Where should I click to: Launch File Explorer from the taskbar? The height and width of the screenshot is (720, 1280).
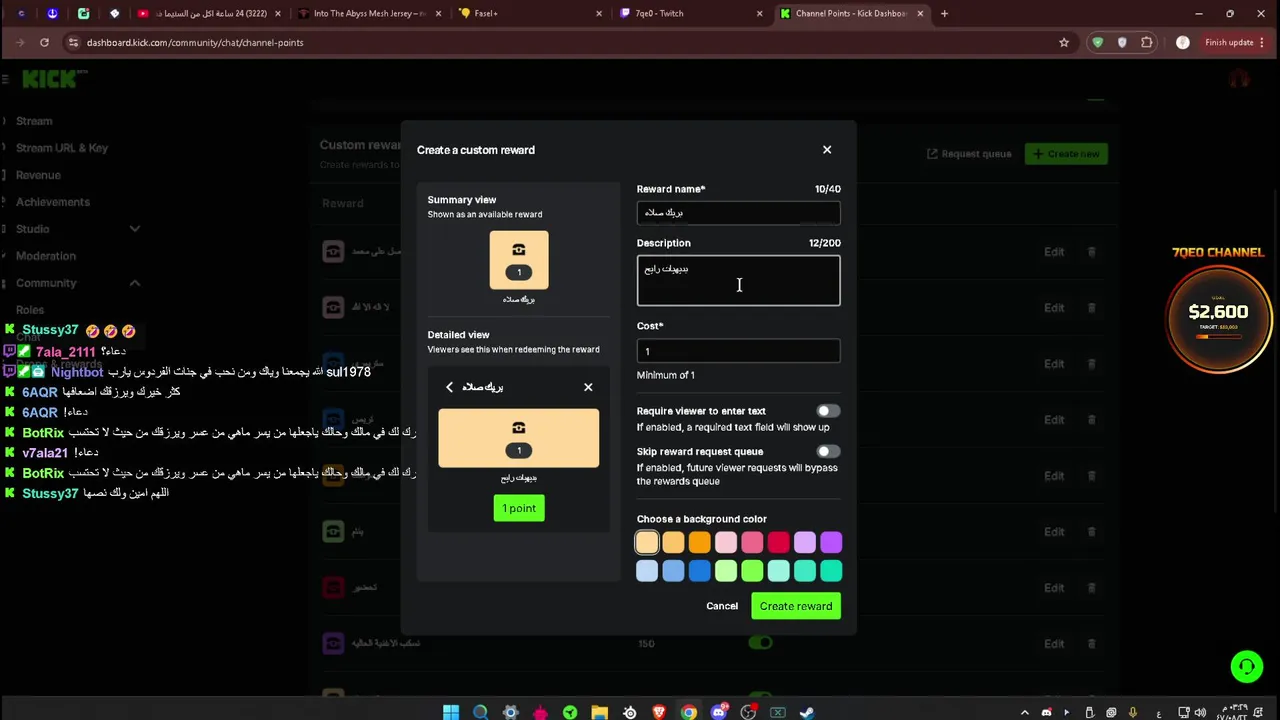[x=599, y=712]
